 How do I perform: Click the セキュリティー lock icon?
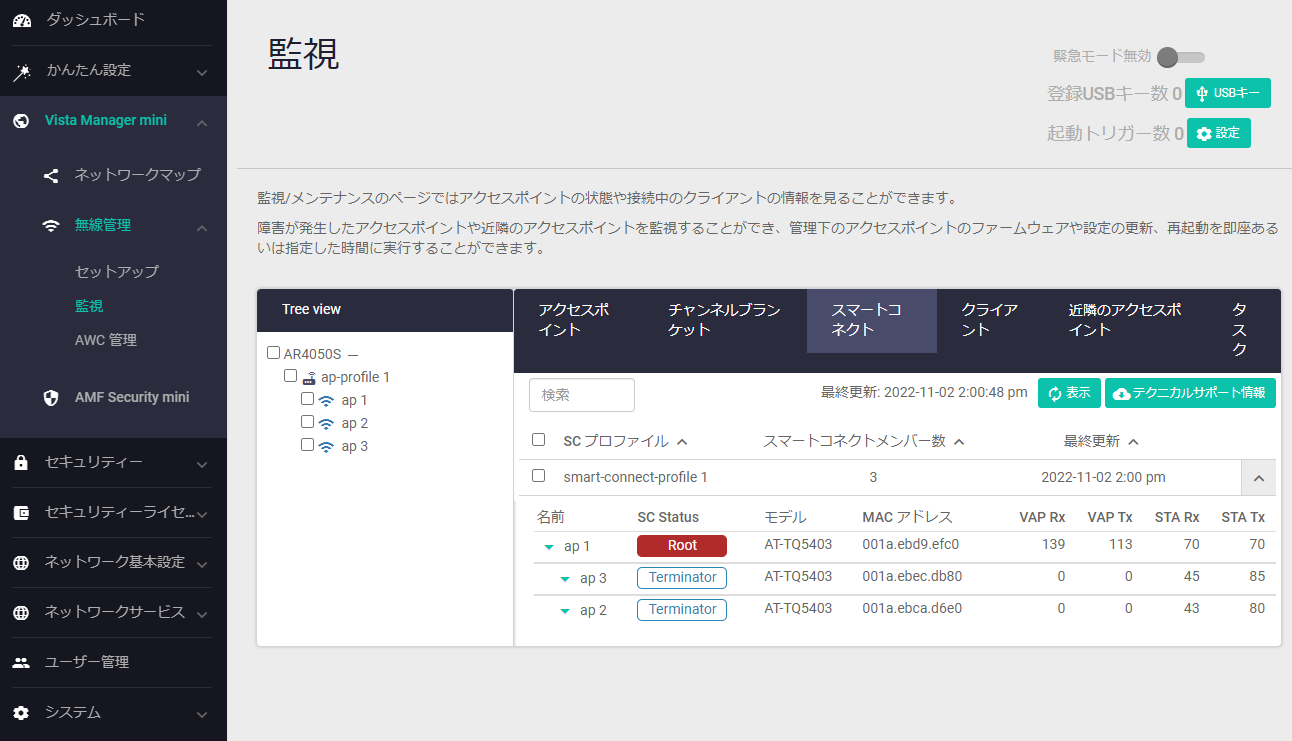tap(21, 463)
